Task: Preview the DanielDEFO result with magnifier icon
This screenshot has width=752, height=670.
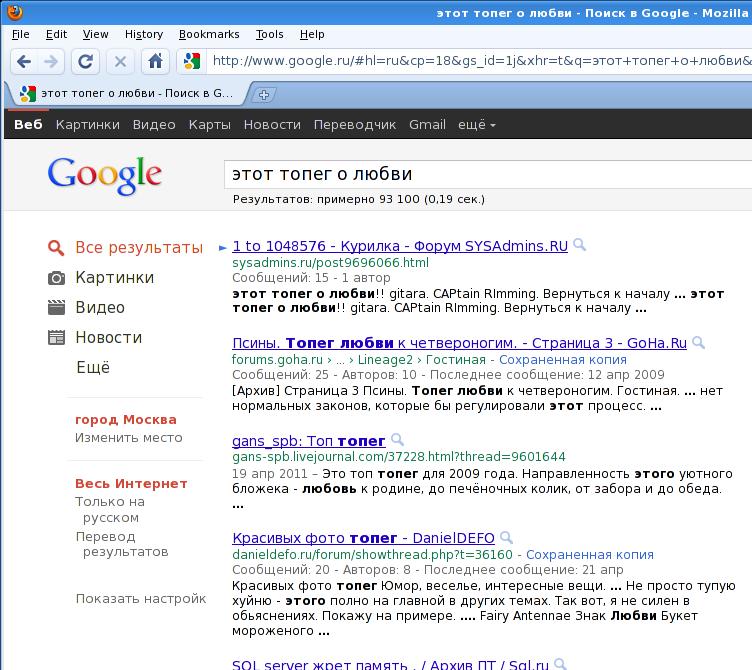Action: pos(506,537)
